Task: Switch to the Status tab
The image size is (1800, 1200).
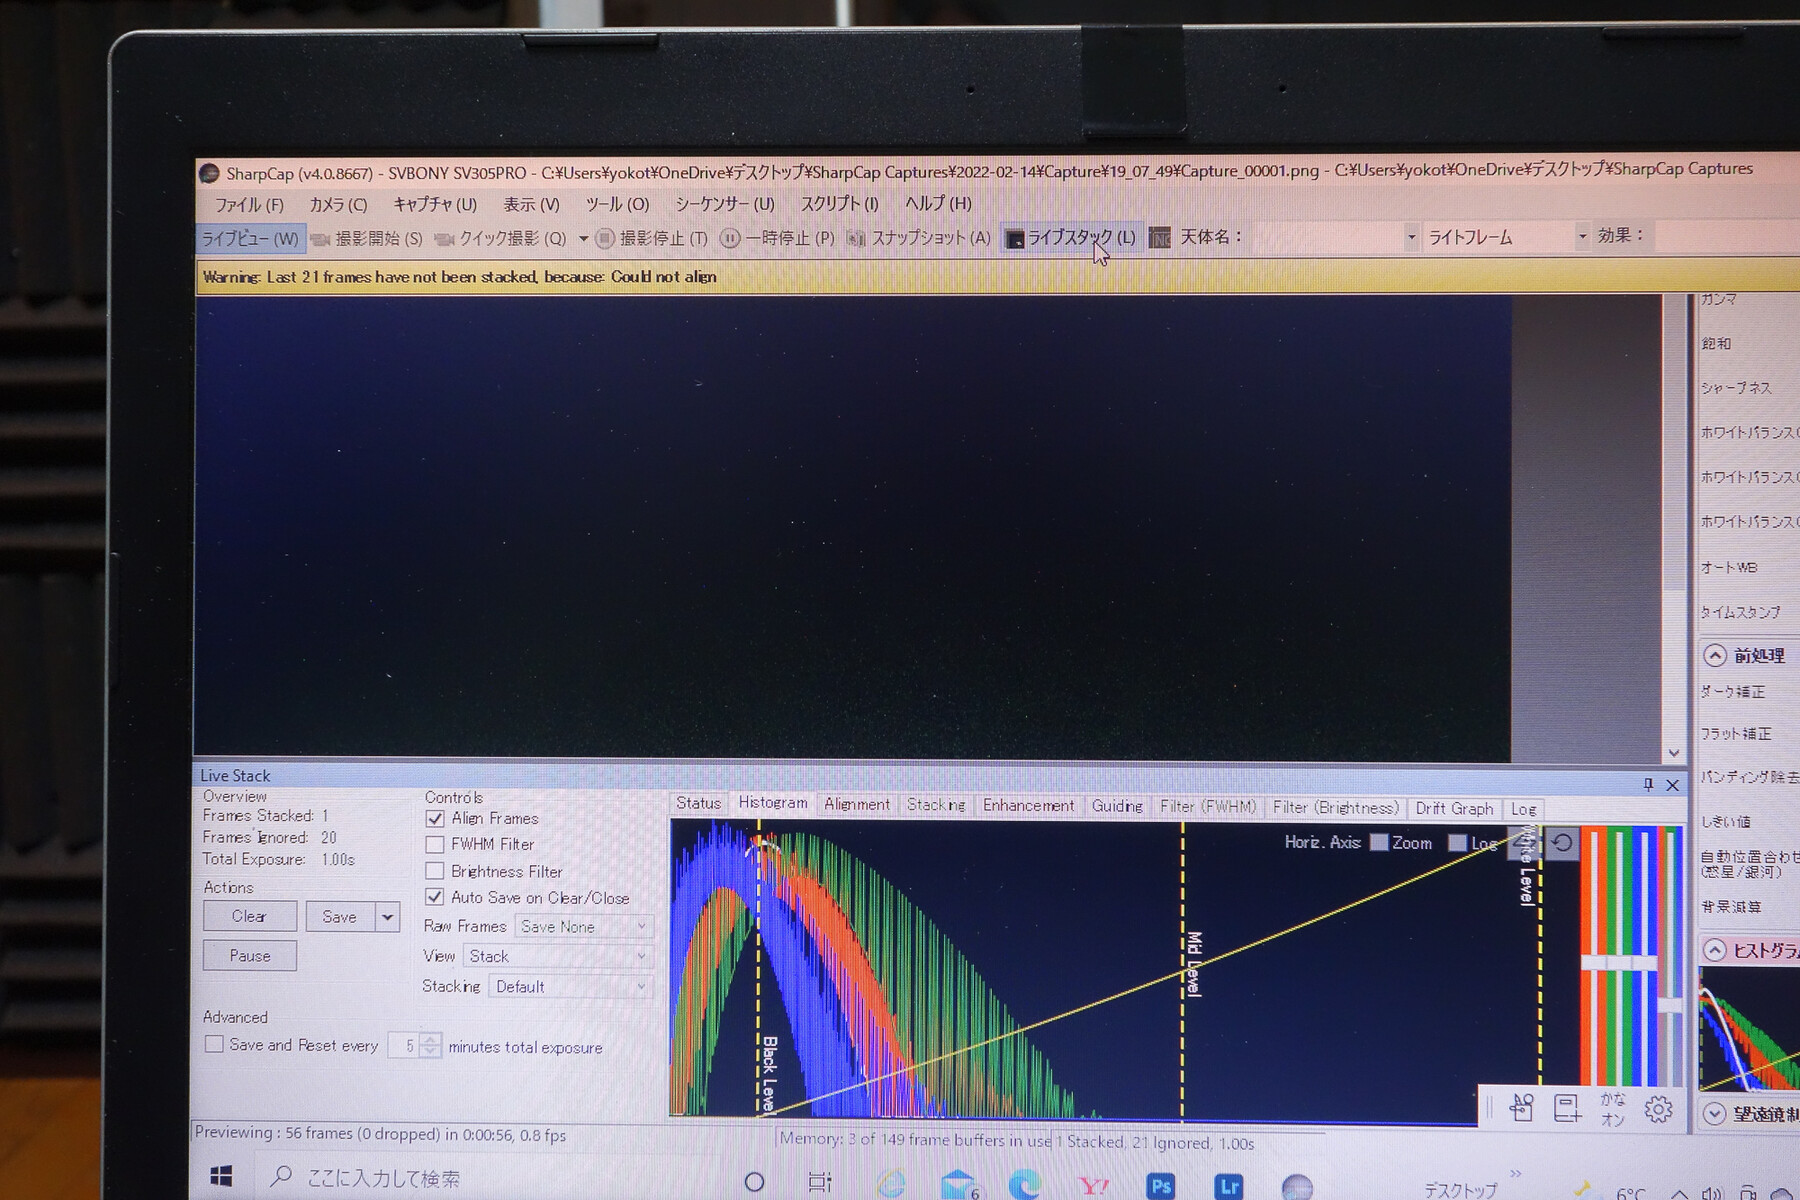Action: point(698,804)
